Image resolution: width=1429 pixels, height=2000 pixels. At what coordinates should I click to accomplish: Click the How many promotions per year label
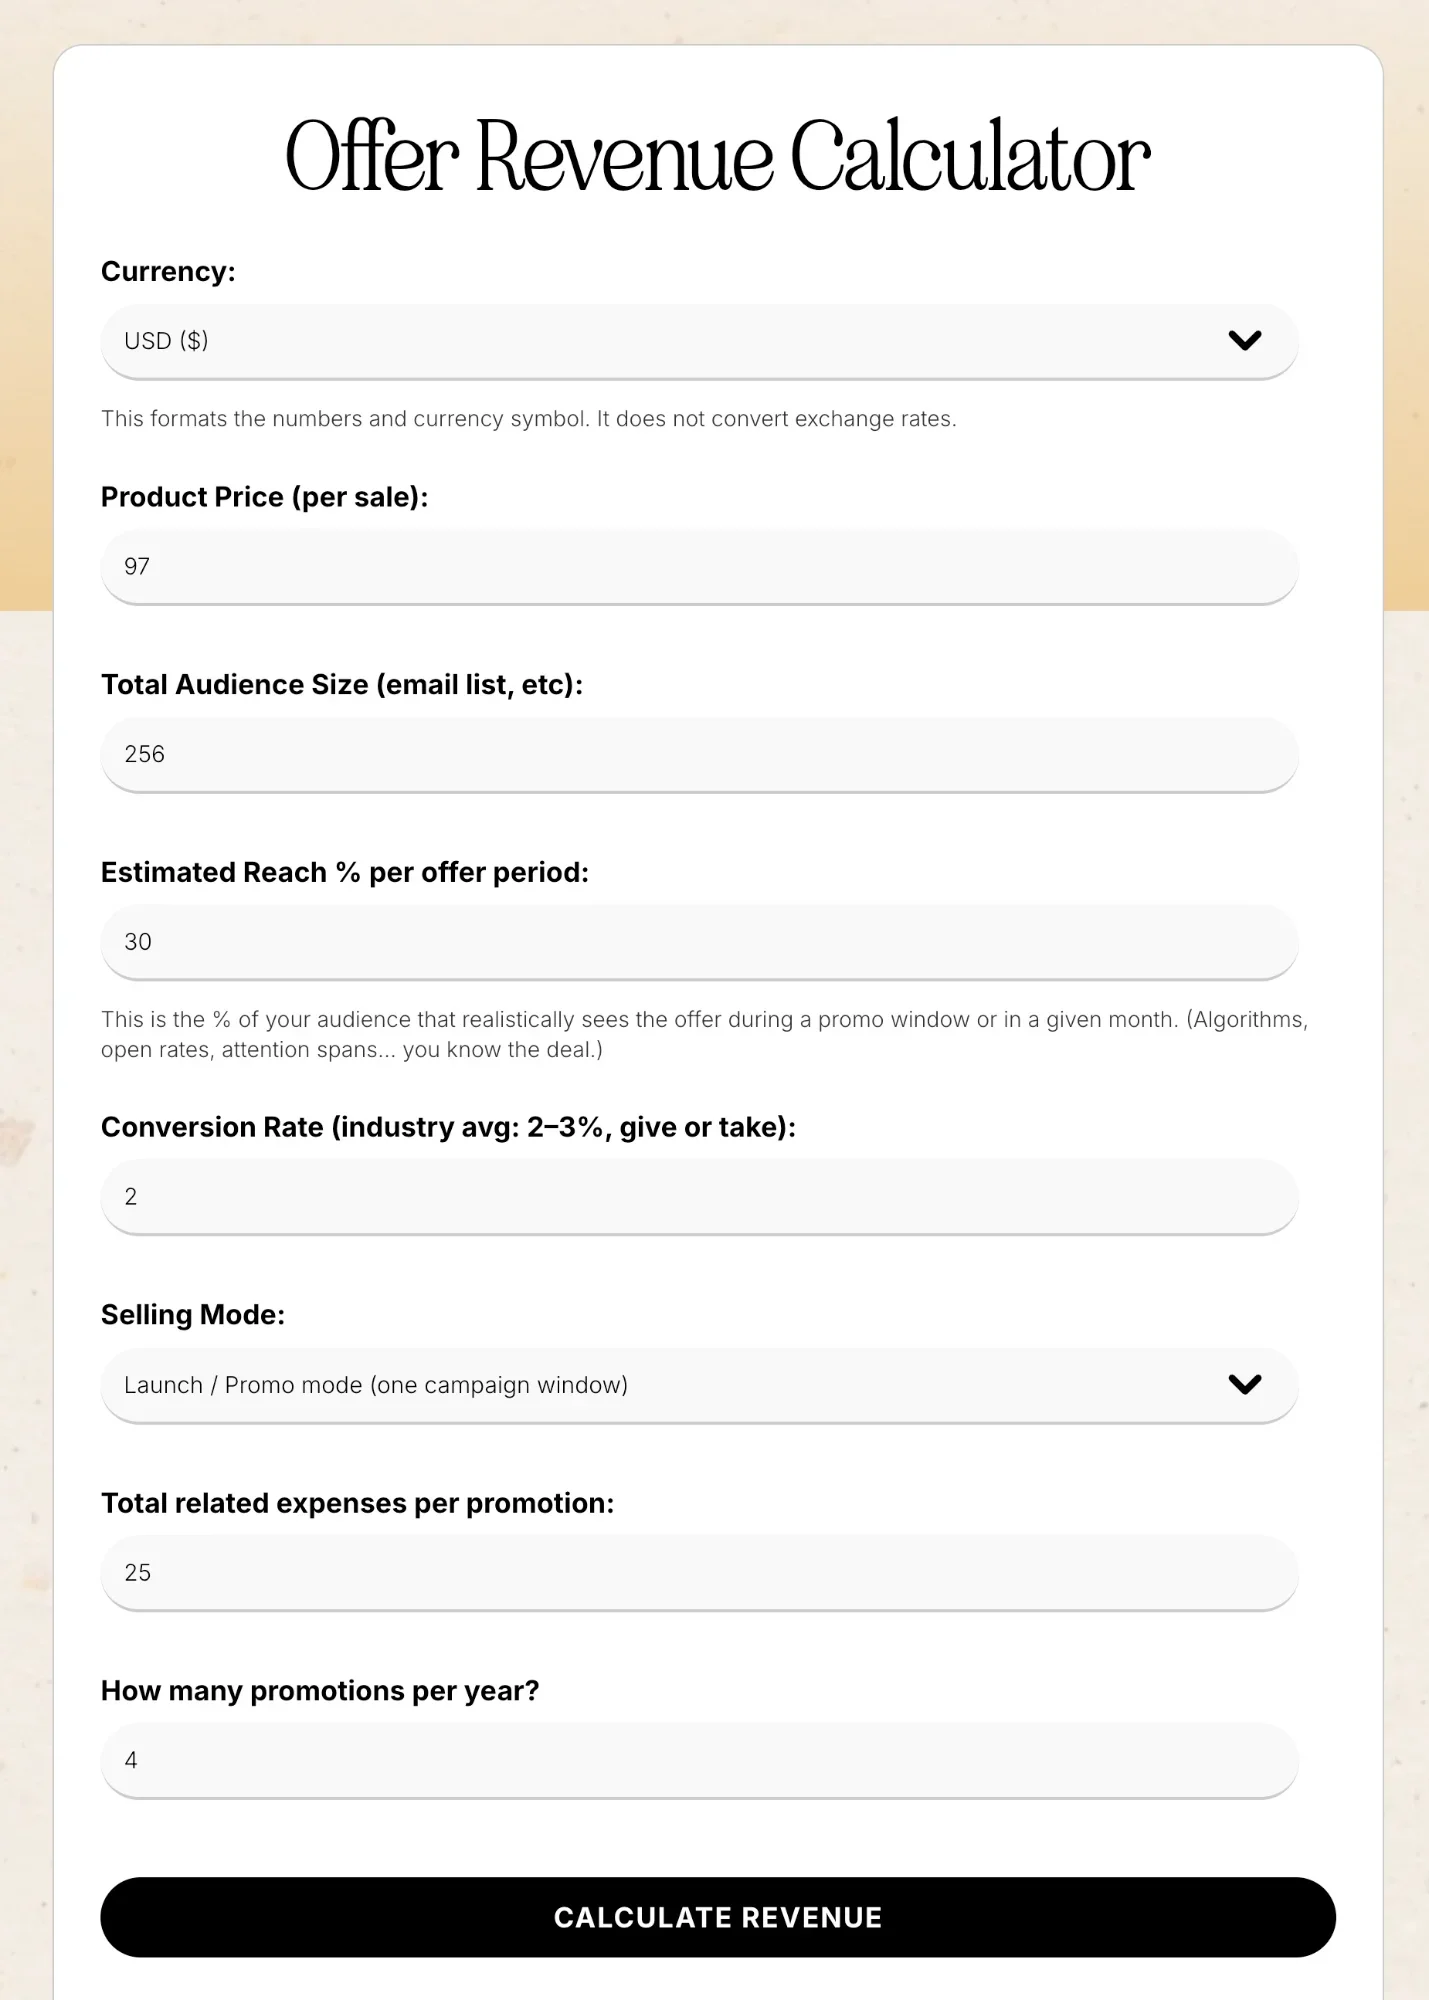tap(320, 1691)
